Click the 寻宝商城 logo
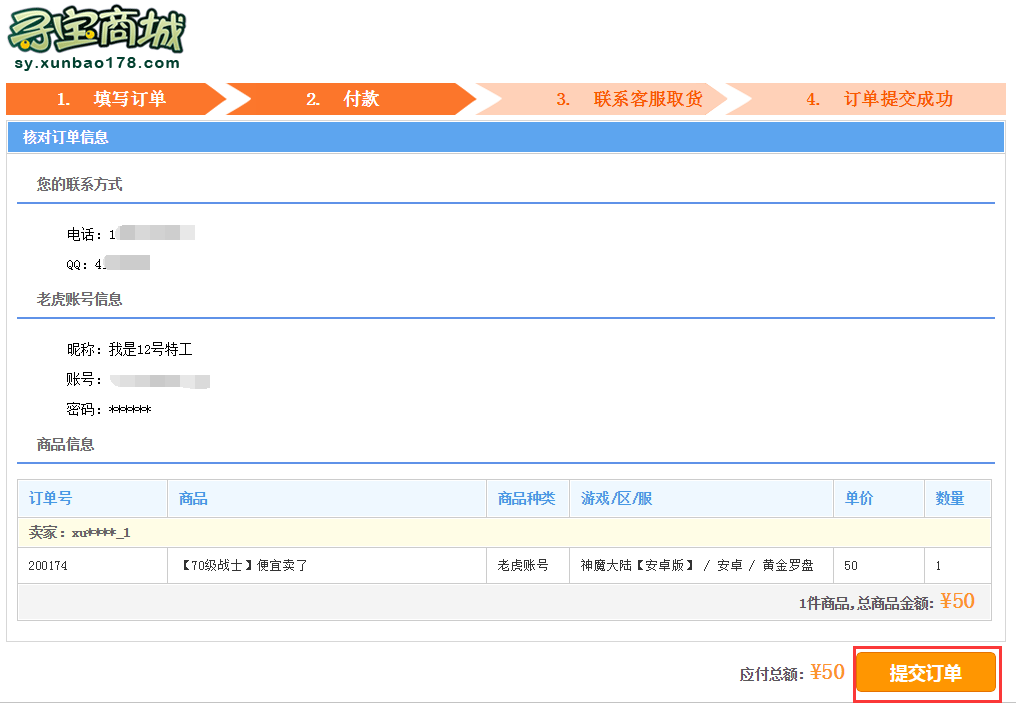The image size is (1016, 703). tap(97, 30)
